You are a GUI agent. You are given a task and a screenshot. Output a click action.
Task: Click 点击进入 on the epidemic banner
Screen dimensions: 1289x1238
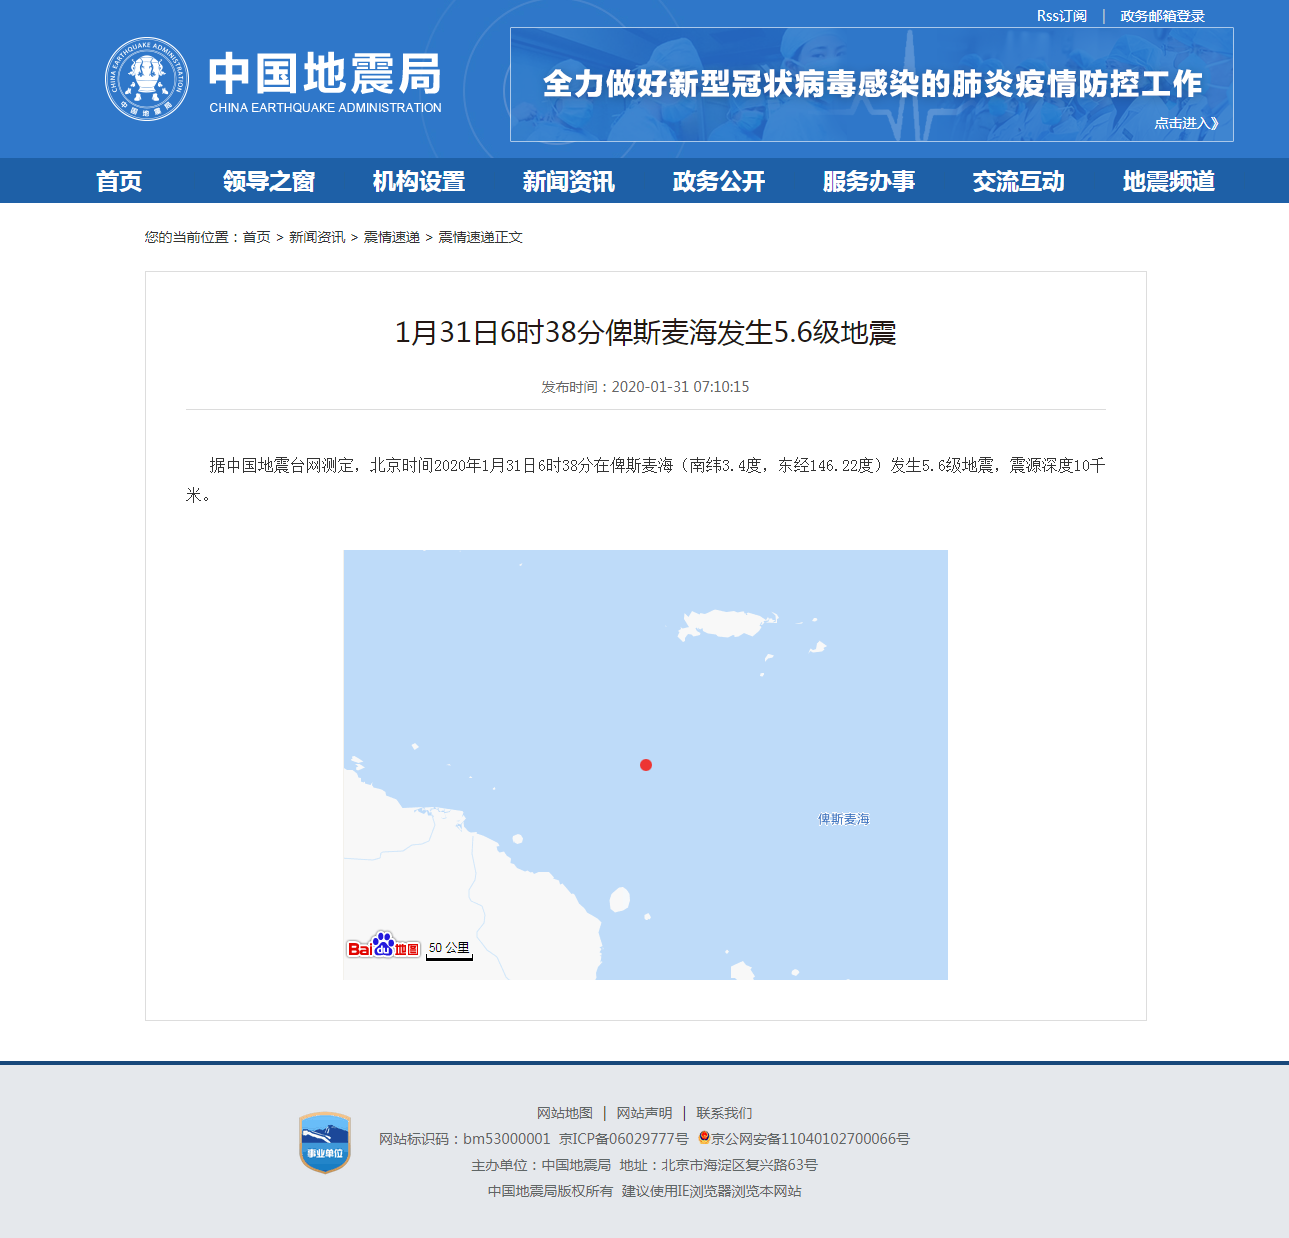pos(1186,123)
